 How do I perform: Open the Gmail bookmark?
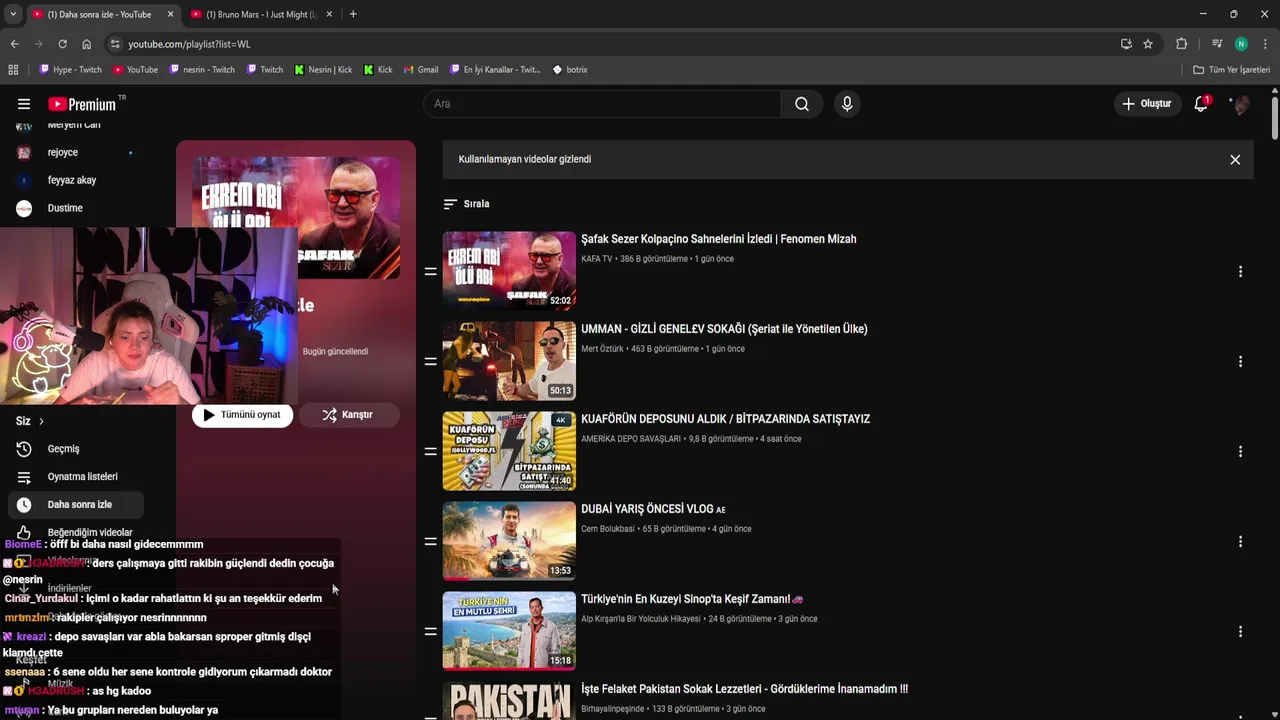tap(420, 70)
